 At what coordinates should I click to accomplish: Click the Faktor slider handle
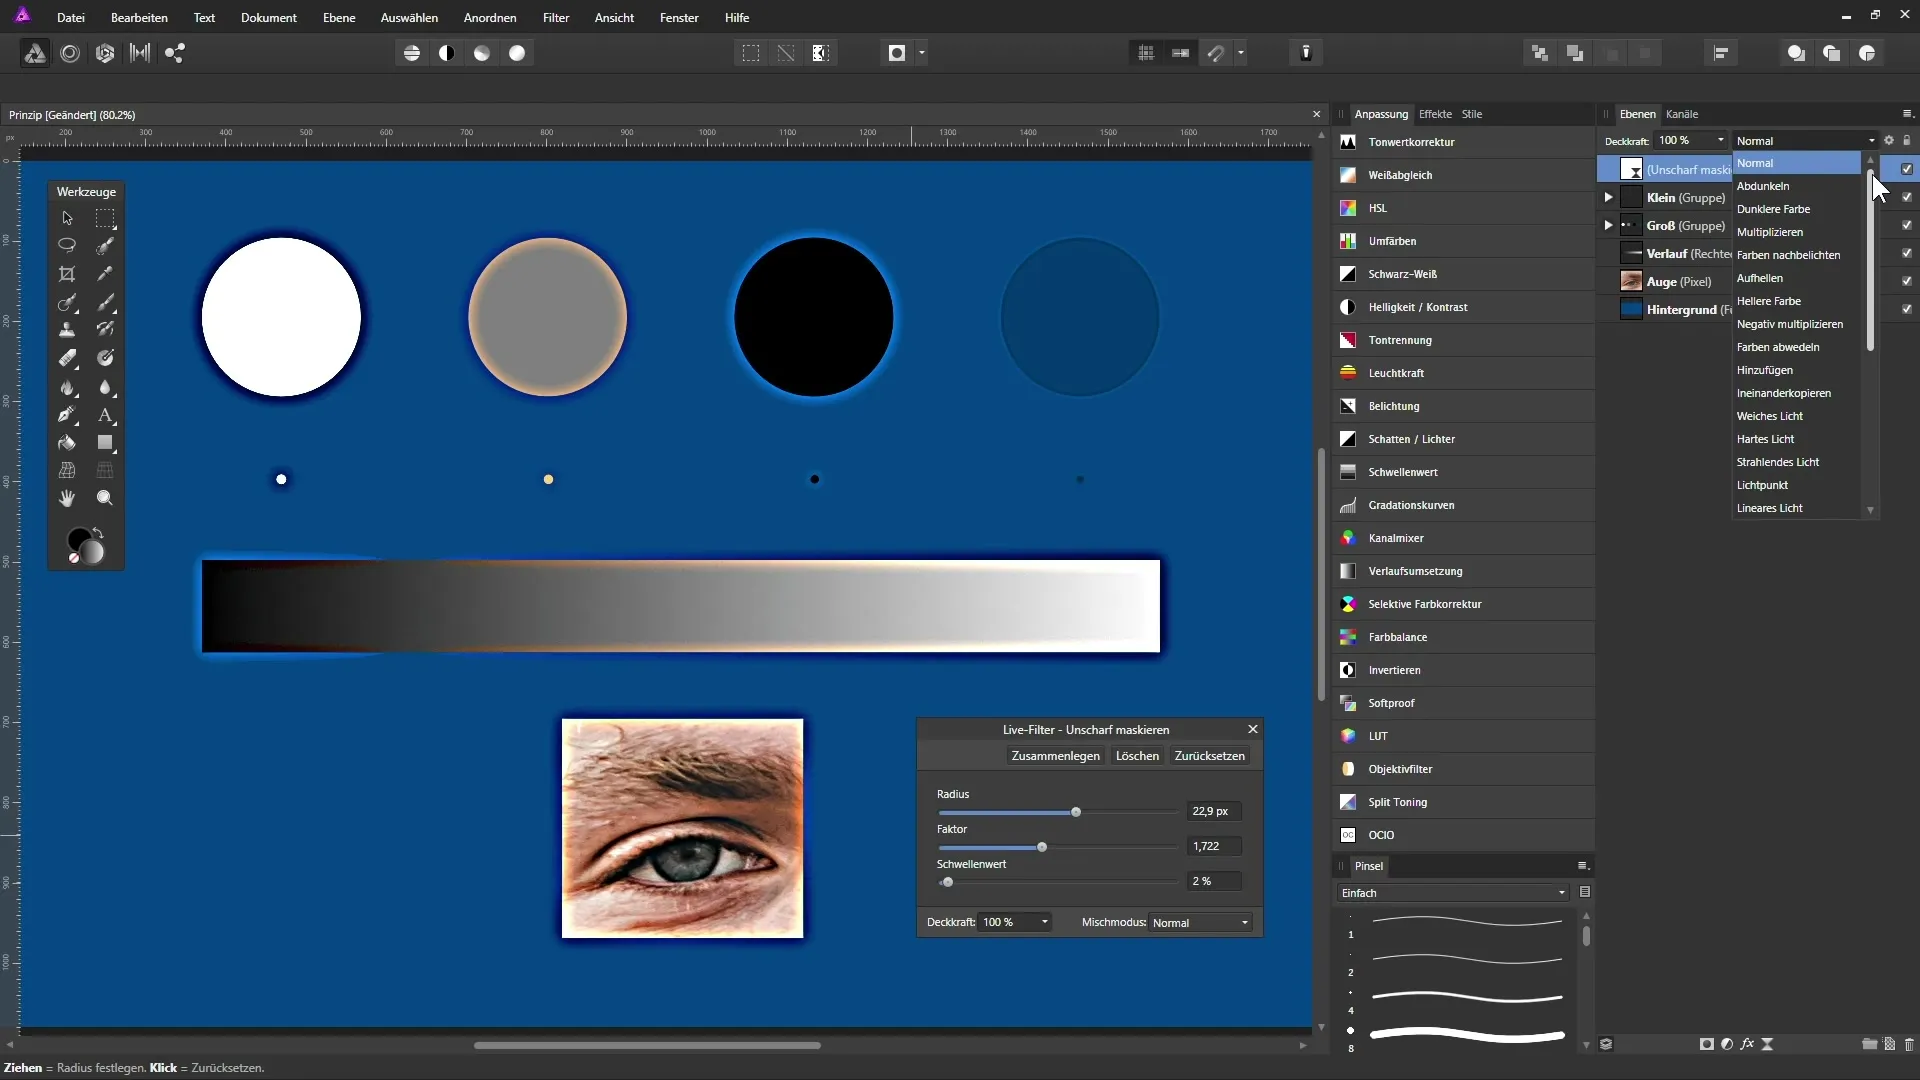(1042, 847)
